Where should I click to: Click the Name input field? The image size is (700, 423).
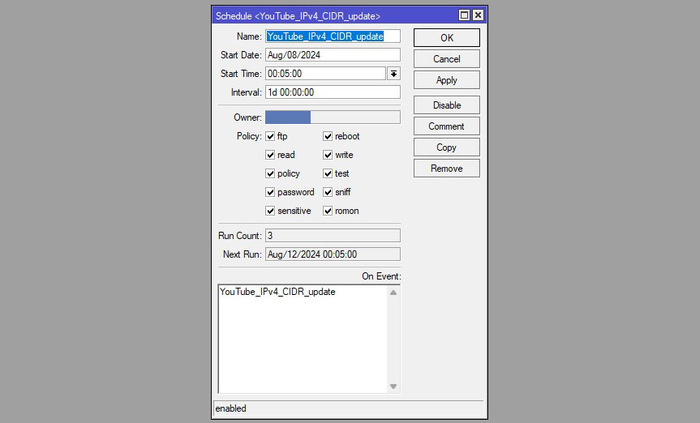332,36
